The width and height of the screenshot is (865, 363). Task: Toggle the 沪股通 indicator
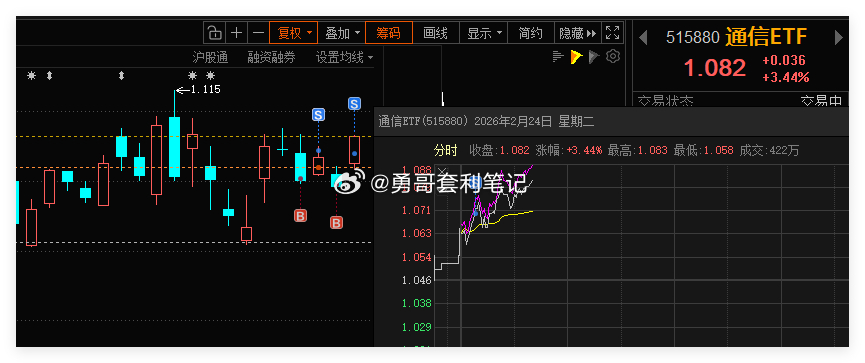pyautogui.click(x=210, y=57)
